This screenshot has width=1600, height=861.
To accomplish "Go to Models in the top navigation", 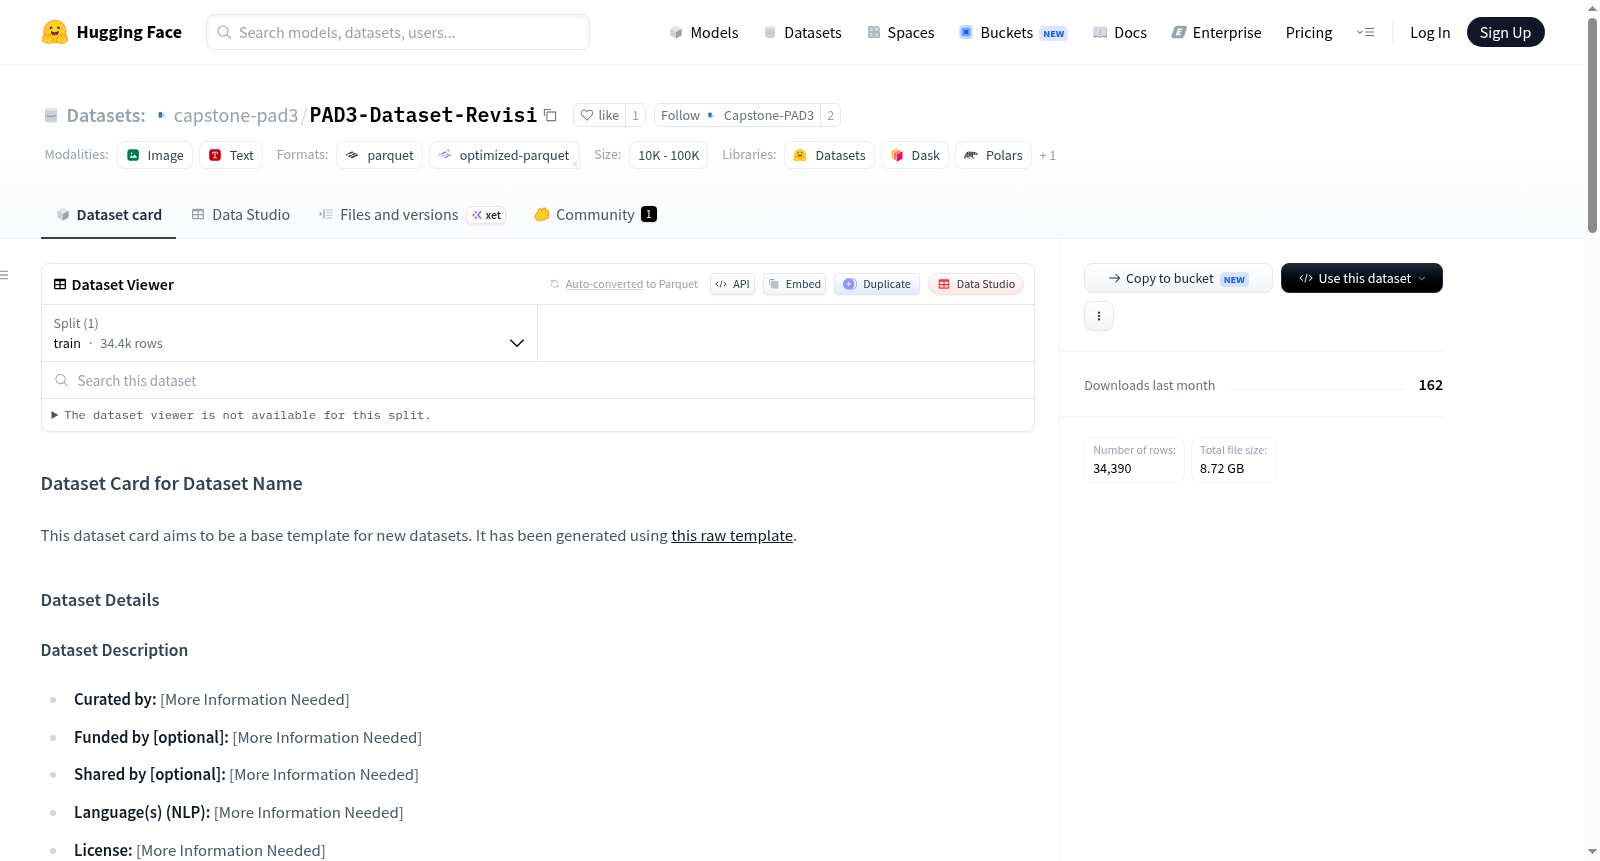I will pyautogui.click(x=704, y=32).
